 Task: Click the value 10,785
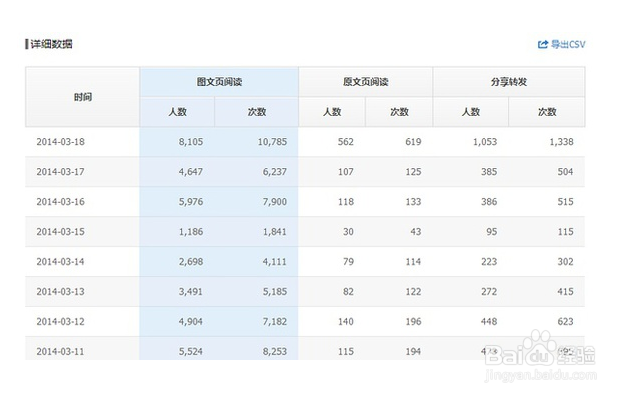tap(272, 142)
